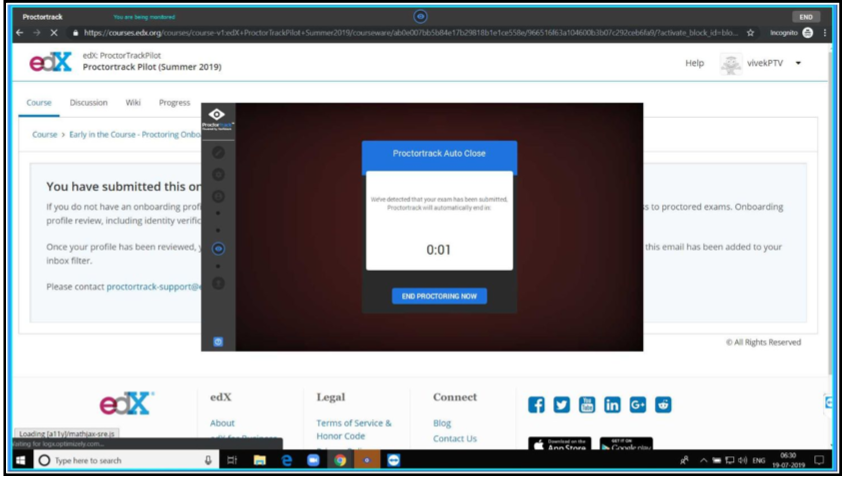The height and width of the screenshot is (480, 846).
Task: Select the Course tab
Action: [39, 102]
